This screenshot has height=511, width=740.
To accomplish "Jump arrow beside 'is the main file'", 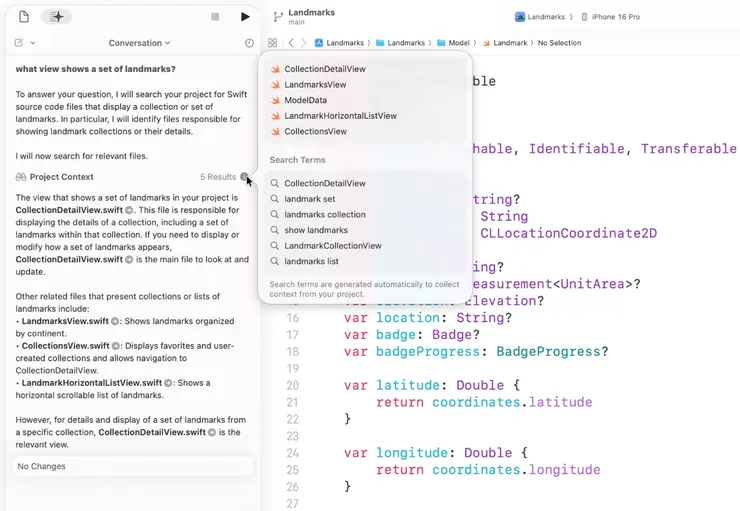I will tap(129, 260).
